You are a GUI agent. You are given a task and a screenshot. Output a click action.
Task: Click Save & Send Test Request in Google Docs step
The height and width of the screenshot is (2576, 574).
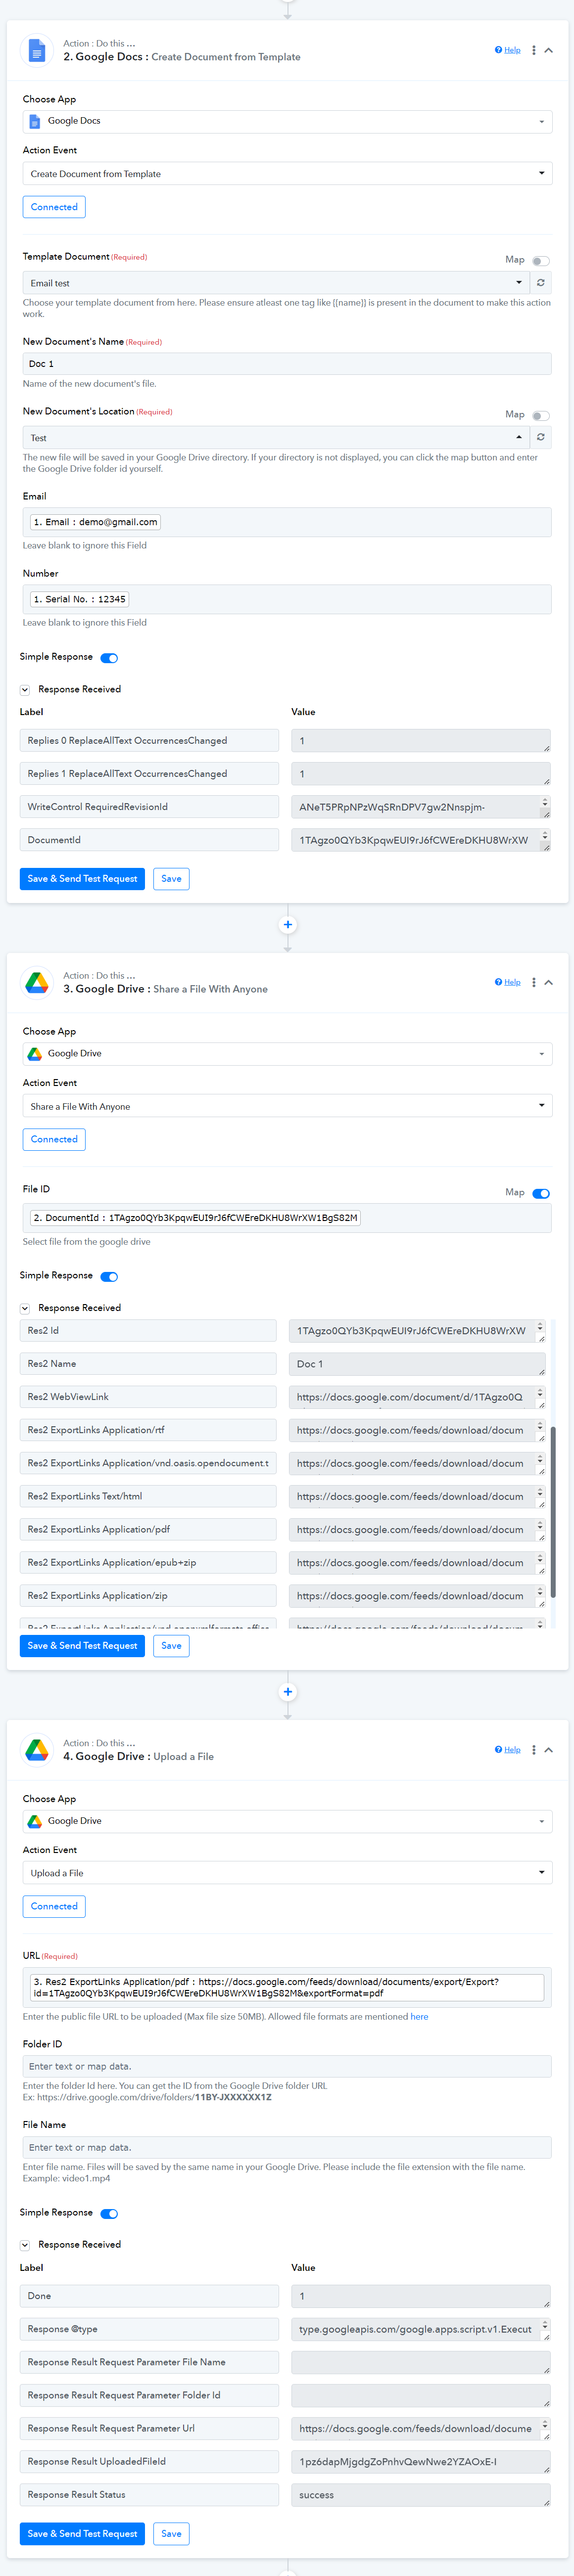pyautogui.click(x=82, y=879)
